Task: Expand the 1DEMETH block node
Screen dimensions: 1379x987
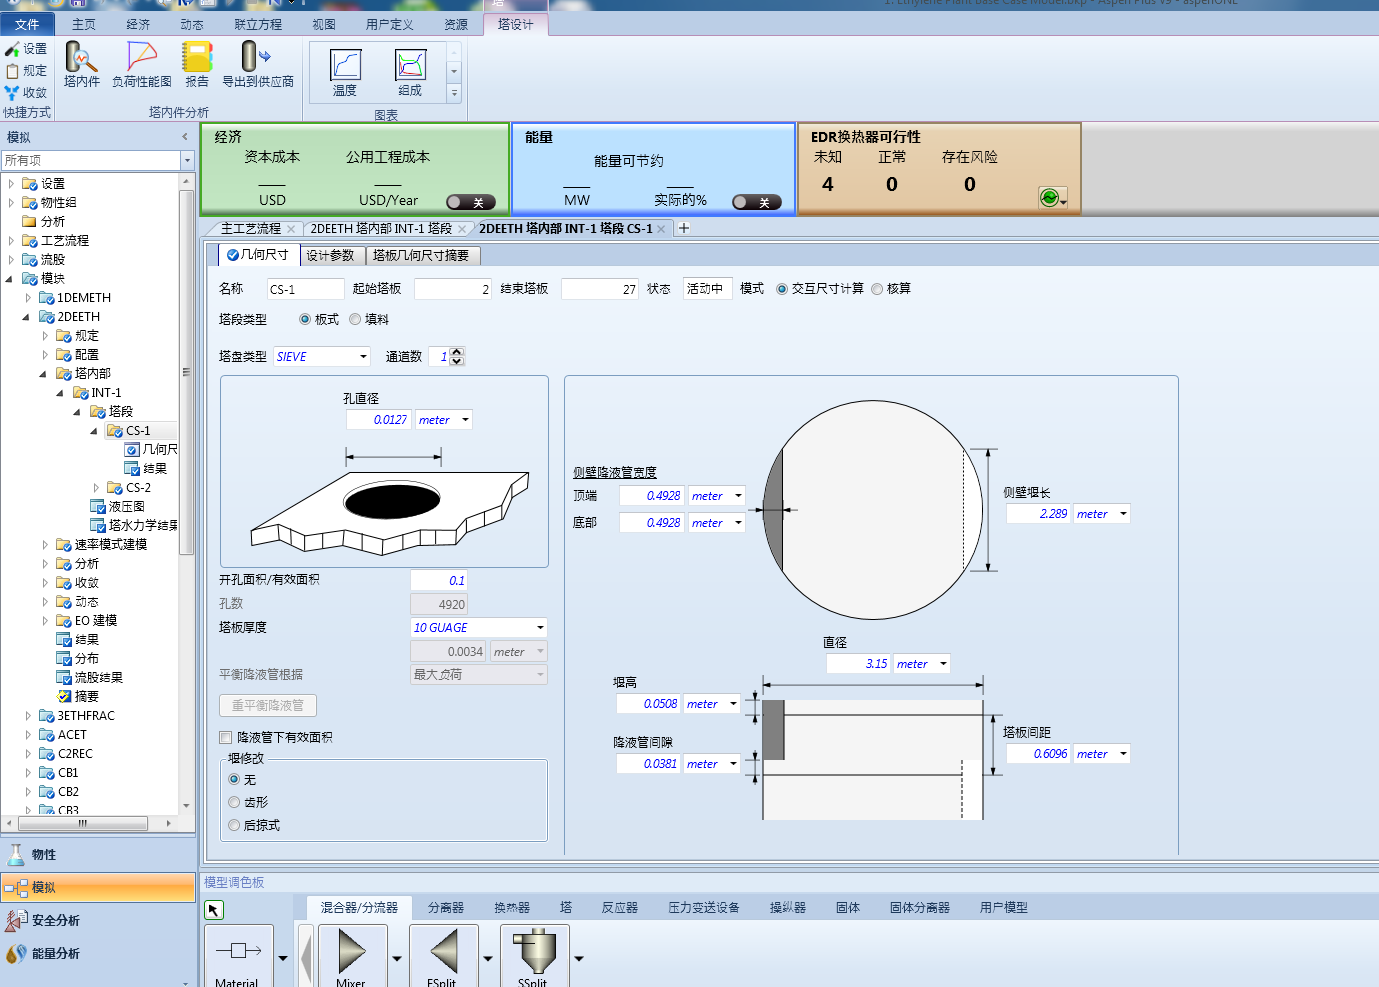Action: coord(28,298)
